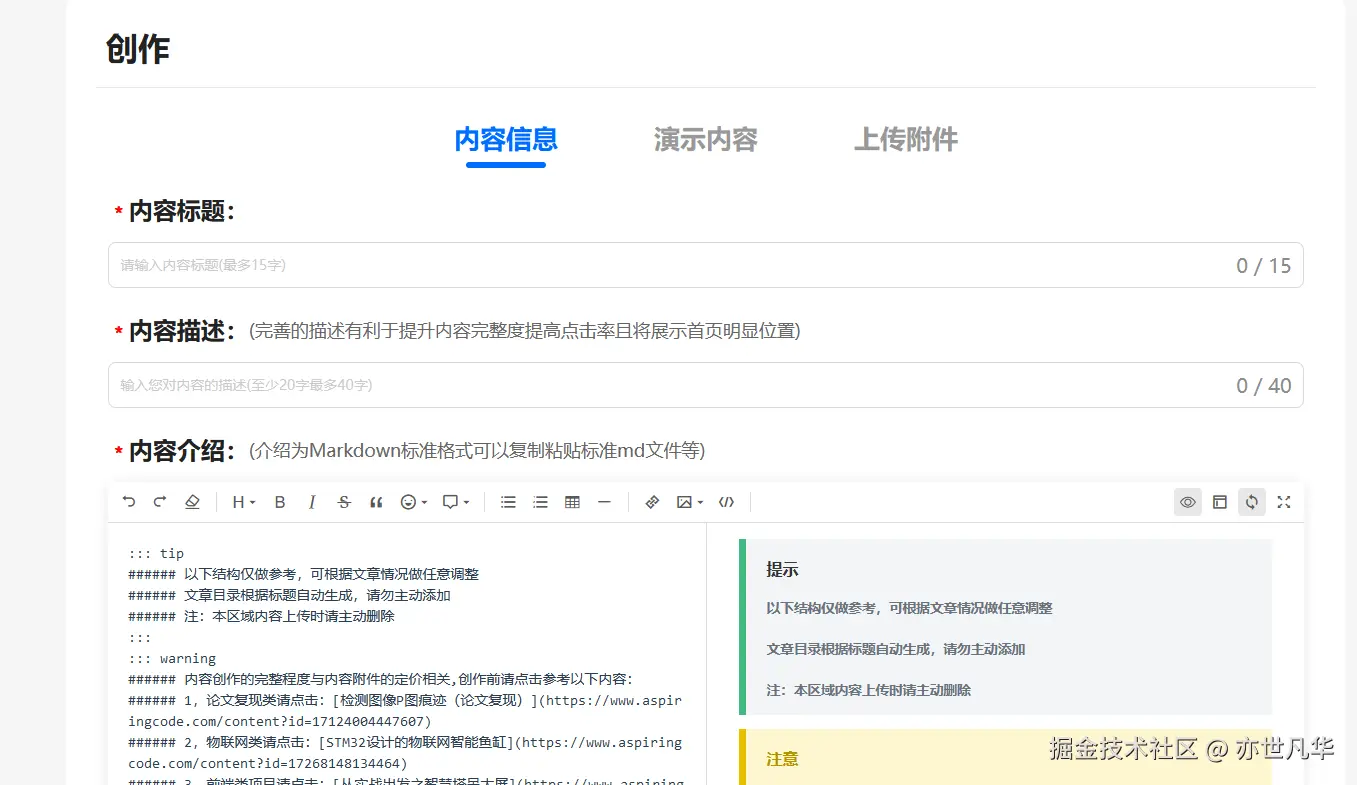Open the heading level dropdown
This screenshot has height=785, width=1357.
pos(240,501)
